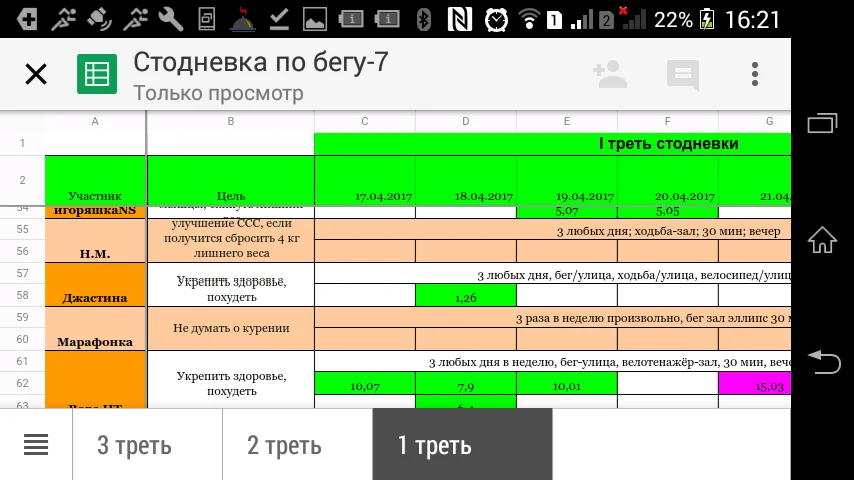Select the 'игоряшкаNS' participant cell
This screenshot has height=480, width=854.
click(x=95, y=211)
